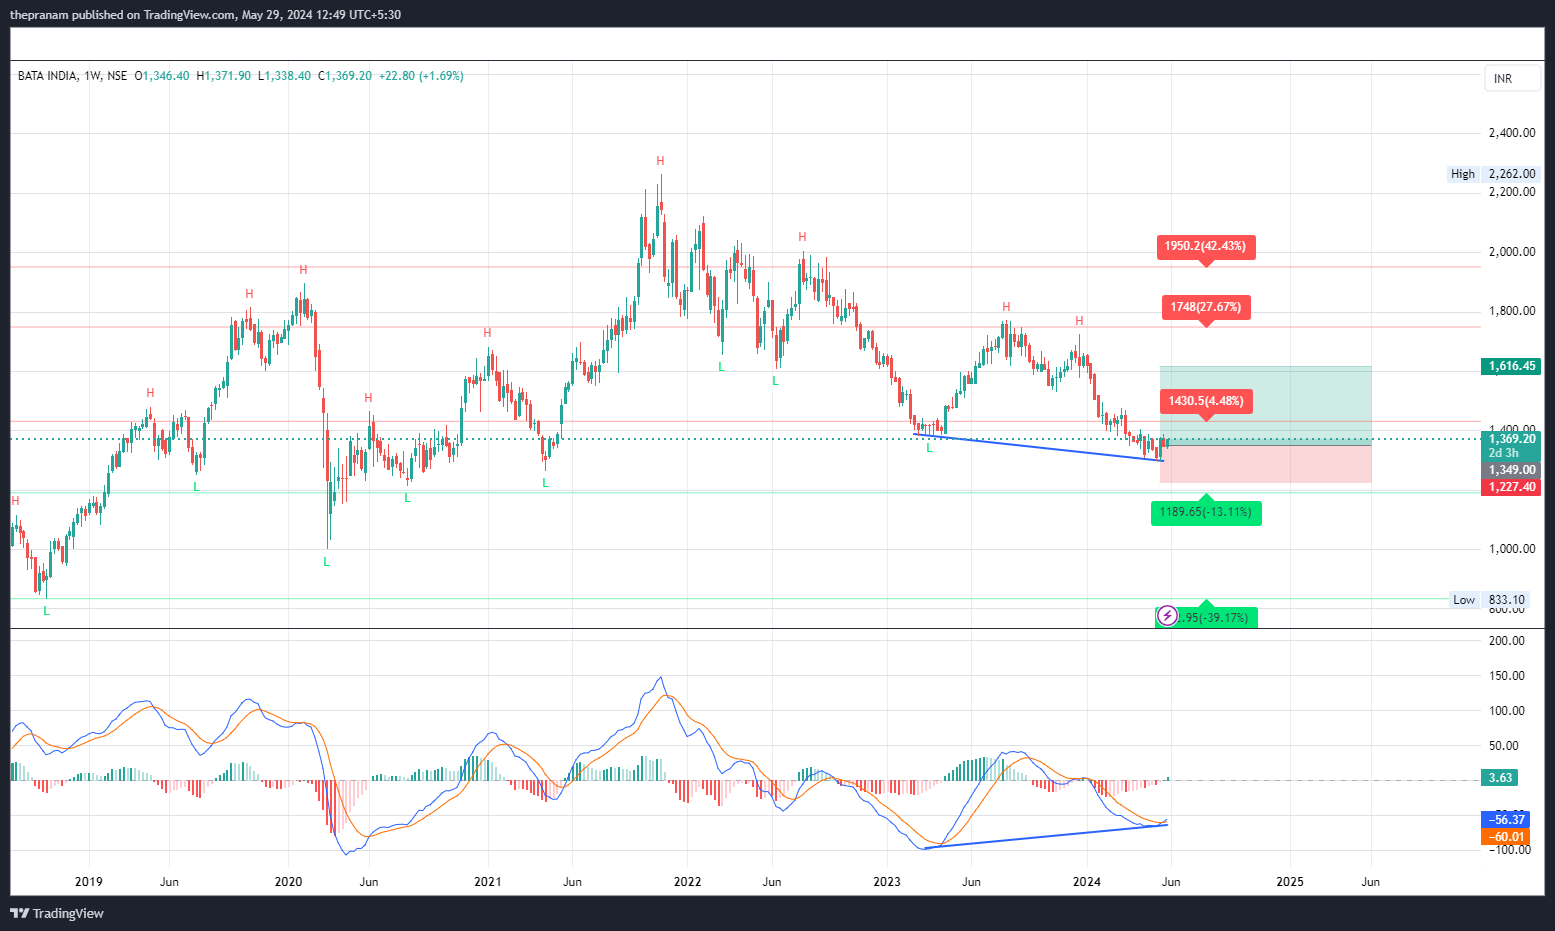Click the 1,349.00 entry price tag

[x=1510, y=470]
